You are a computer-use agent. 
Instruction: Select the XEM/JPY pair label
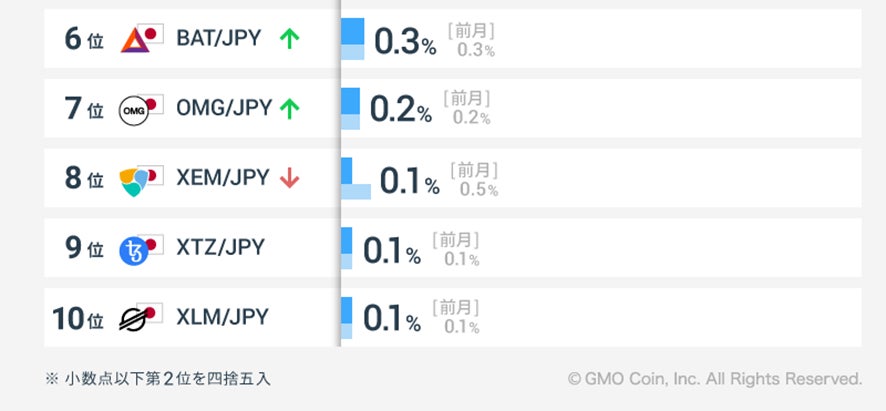pos(222,178)
